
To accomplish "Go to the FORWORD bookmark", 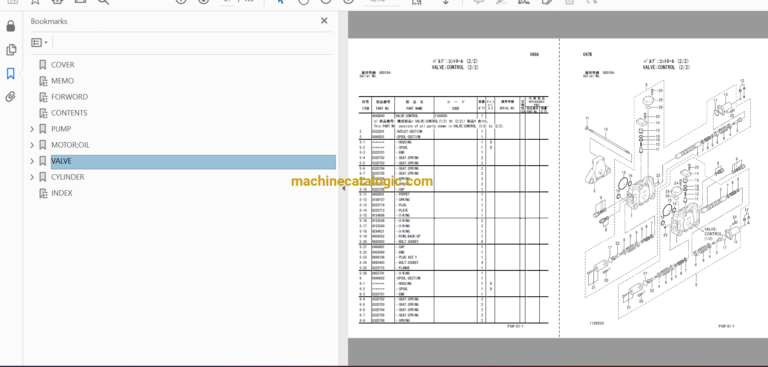I will pos(70,97).
